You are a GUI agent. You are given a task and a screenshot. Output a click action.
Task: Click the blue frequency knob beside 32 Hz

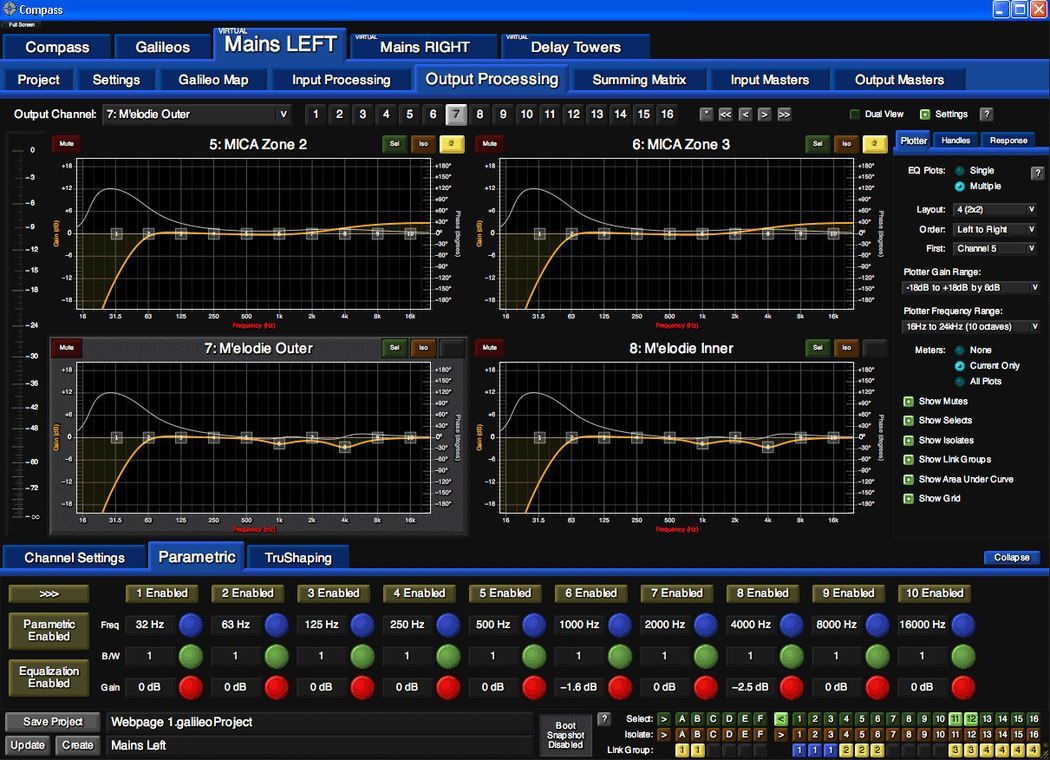(191, 625)
